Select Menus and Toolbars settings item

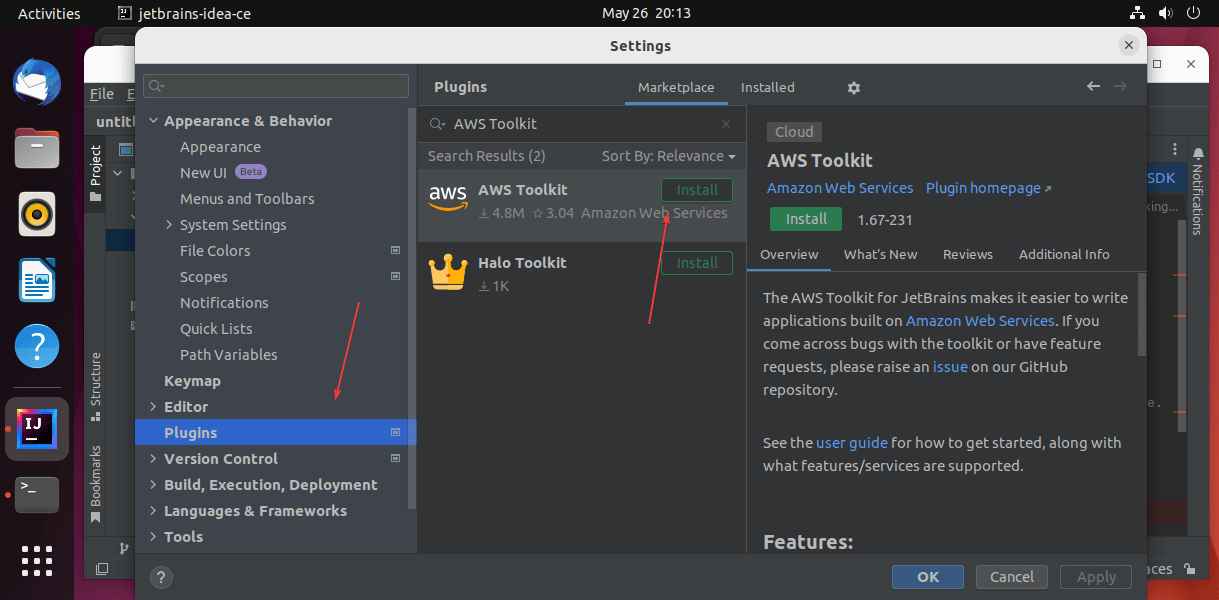247,199
